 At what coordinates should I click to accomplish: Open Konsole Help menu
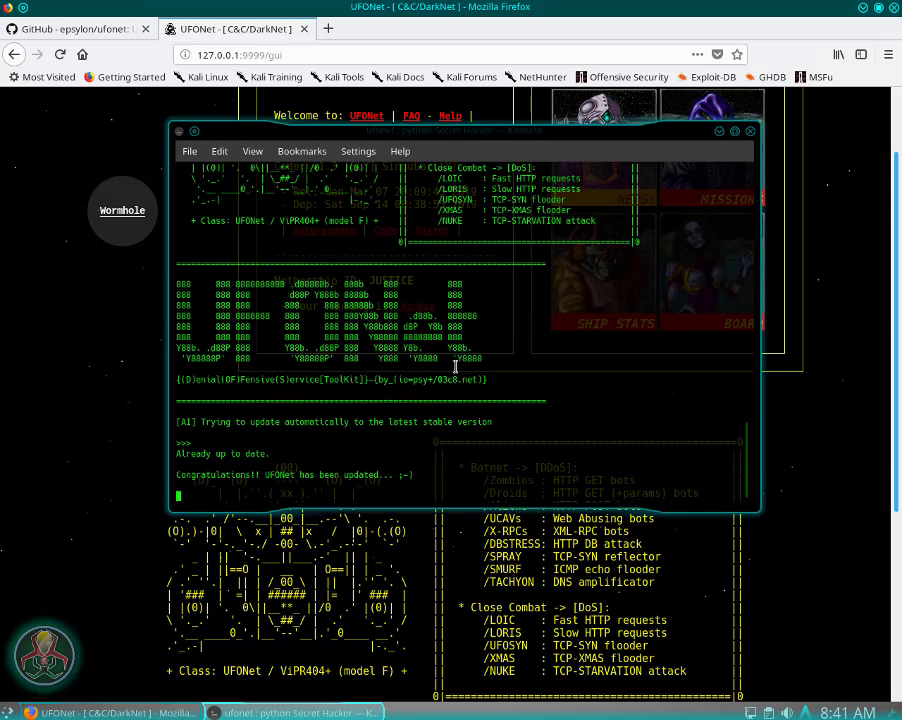coord(400,151)
